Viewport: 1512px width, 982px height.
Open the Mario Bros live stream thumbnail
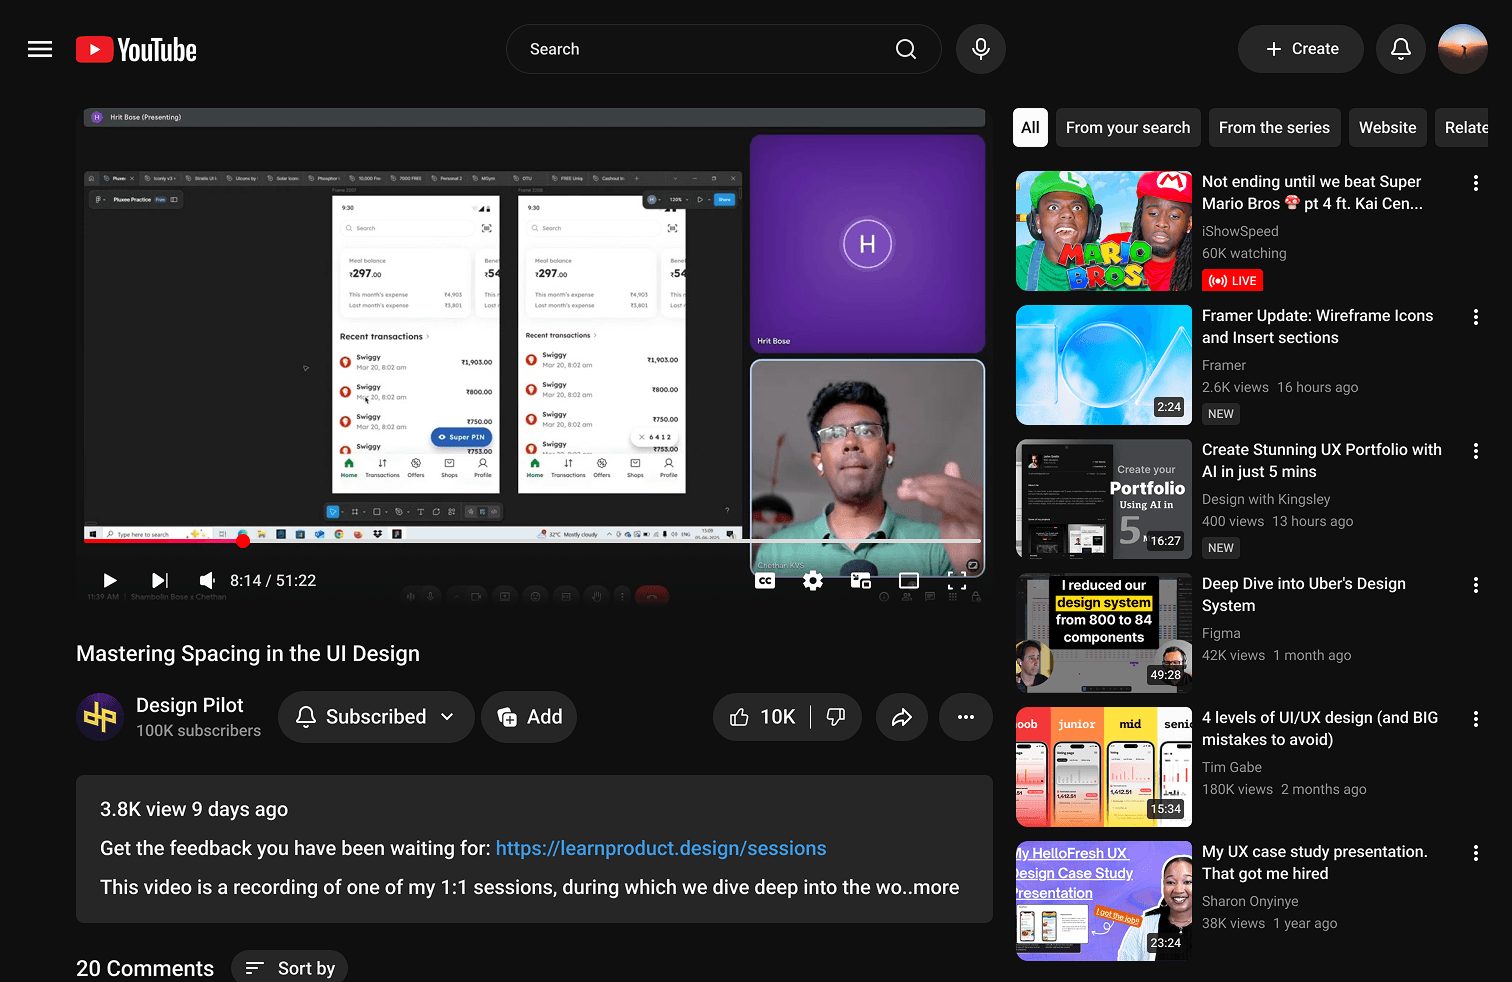(1104, 231)
